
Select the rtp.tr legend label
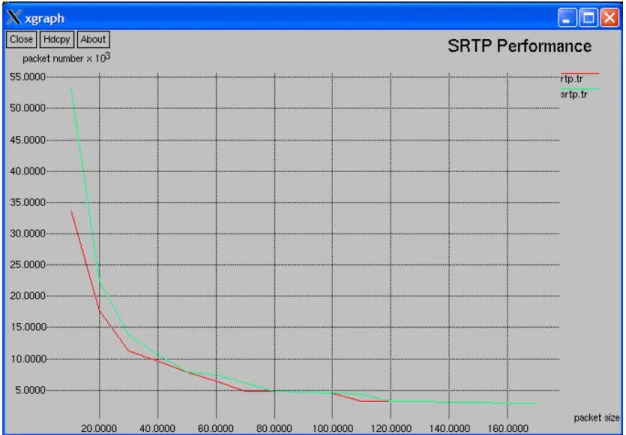pyautogui.click(x=572, y=79)
